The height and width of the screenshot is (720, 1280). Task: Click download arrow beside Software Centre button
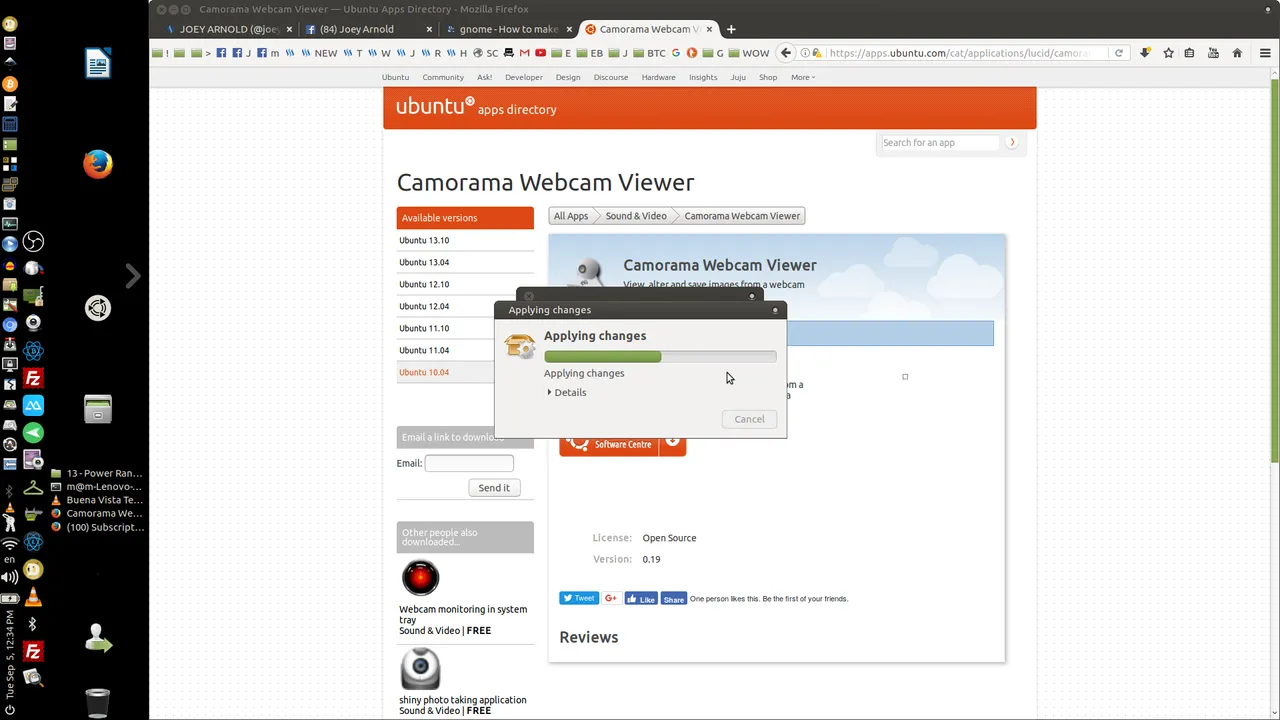point(673,442)
